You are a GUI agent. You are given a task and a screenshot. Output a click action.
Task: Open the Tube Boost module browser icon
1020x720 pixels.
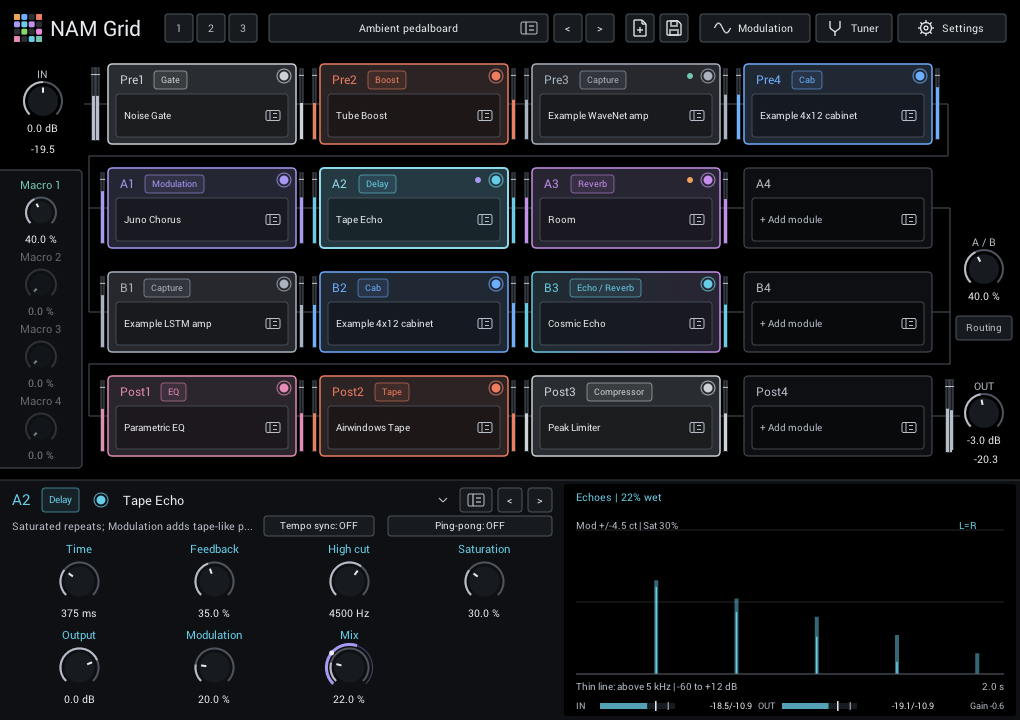[x=485, y=115]
